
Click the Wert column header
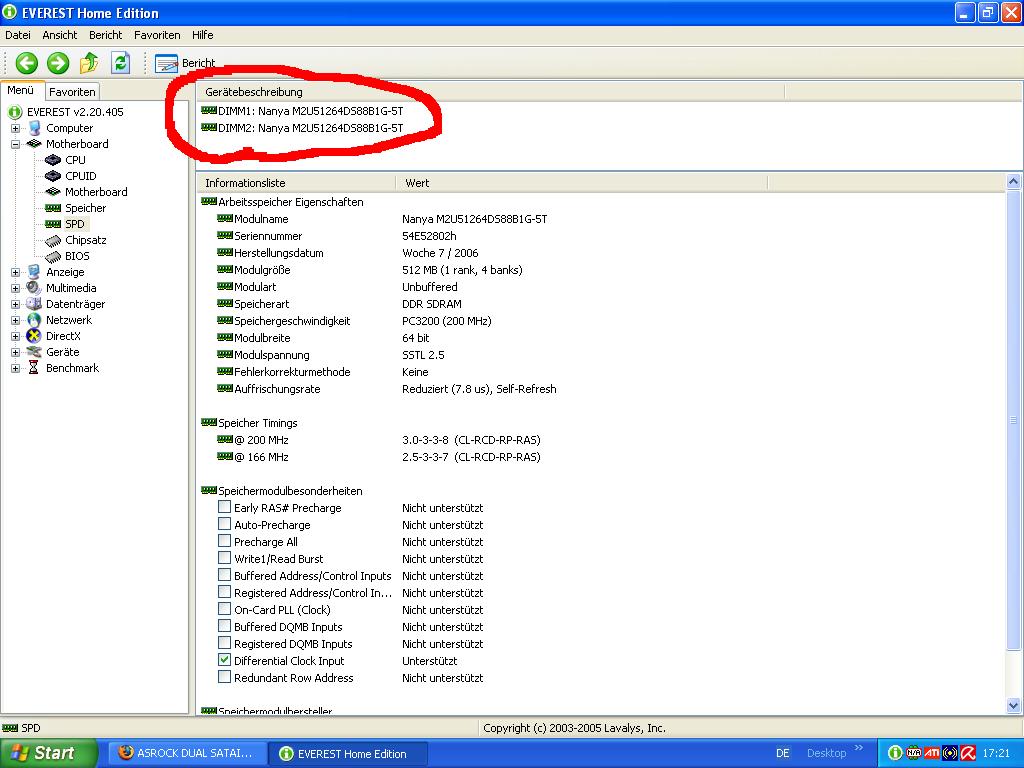(581, 183)
